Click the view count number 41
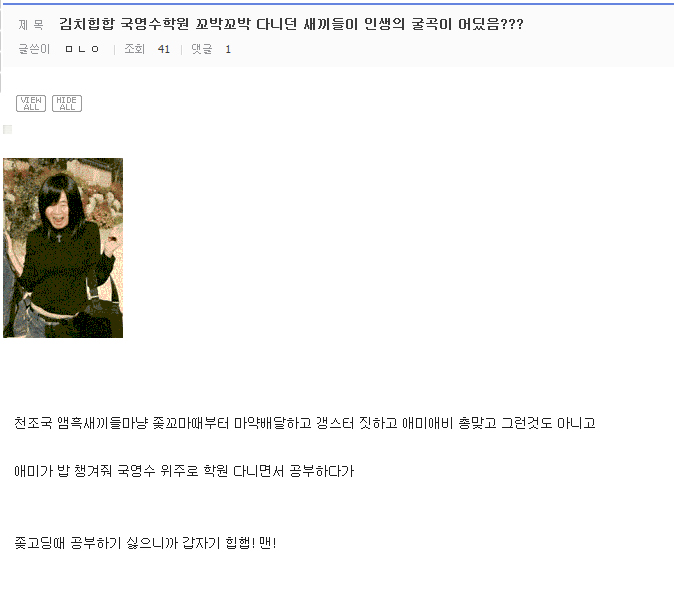Screen dimensions: 674x614 [164, 49]
